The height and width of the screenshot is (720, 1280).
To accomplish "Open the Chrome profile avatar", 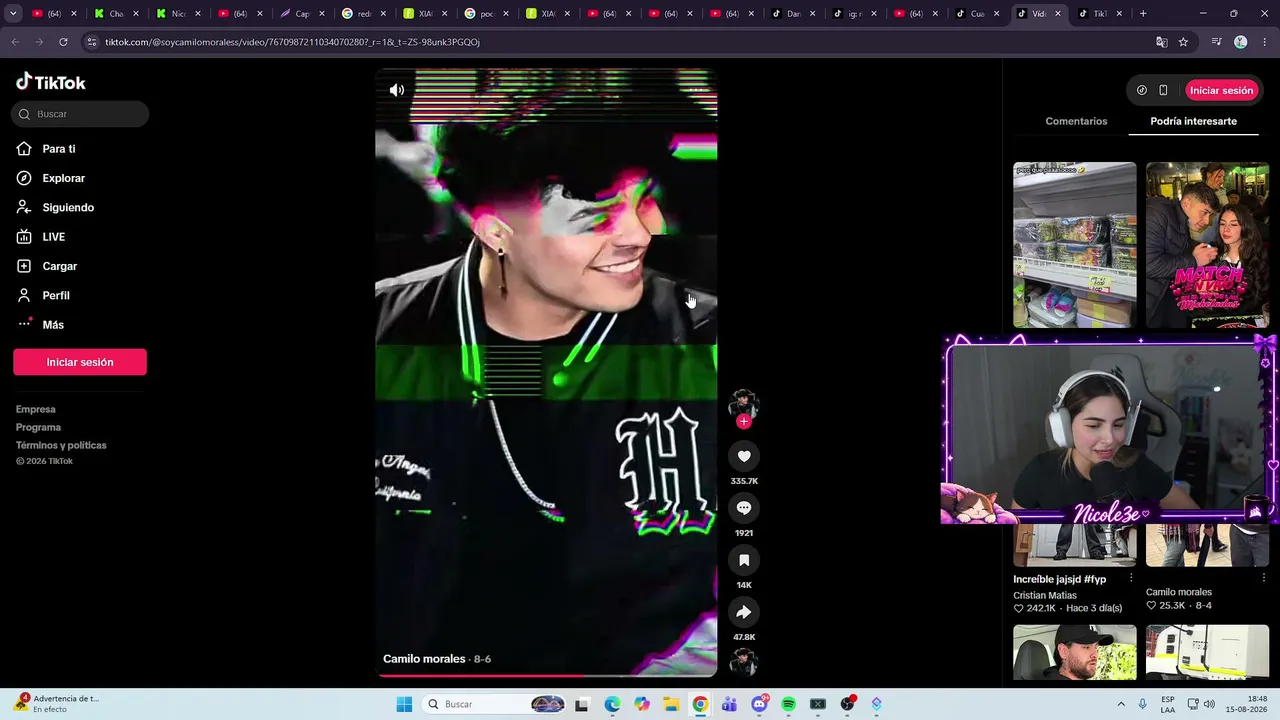I will 1241,42.
